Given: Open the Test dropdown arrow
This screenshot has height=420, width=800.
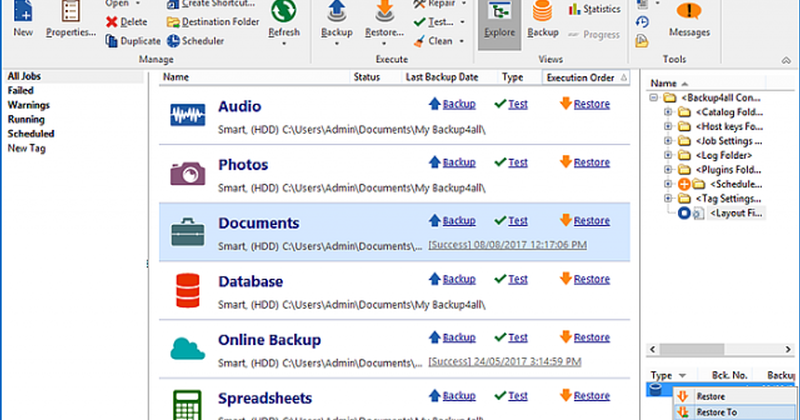Looking at the screenshot, I should (462, 22).
